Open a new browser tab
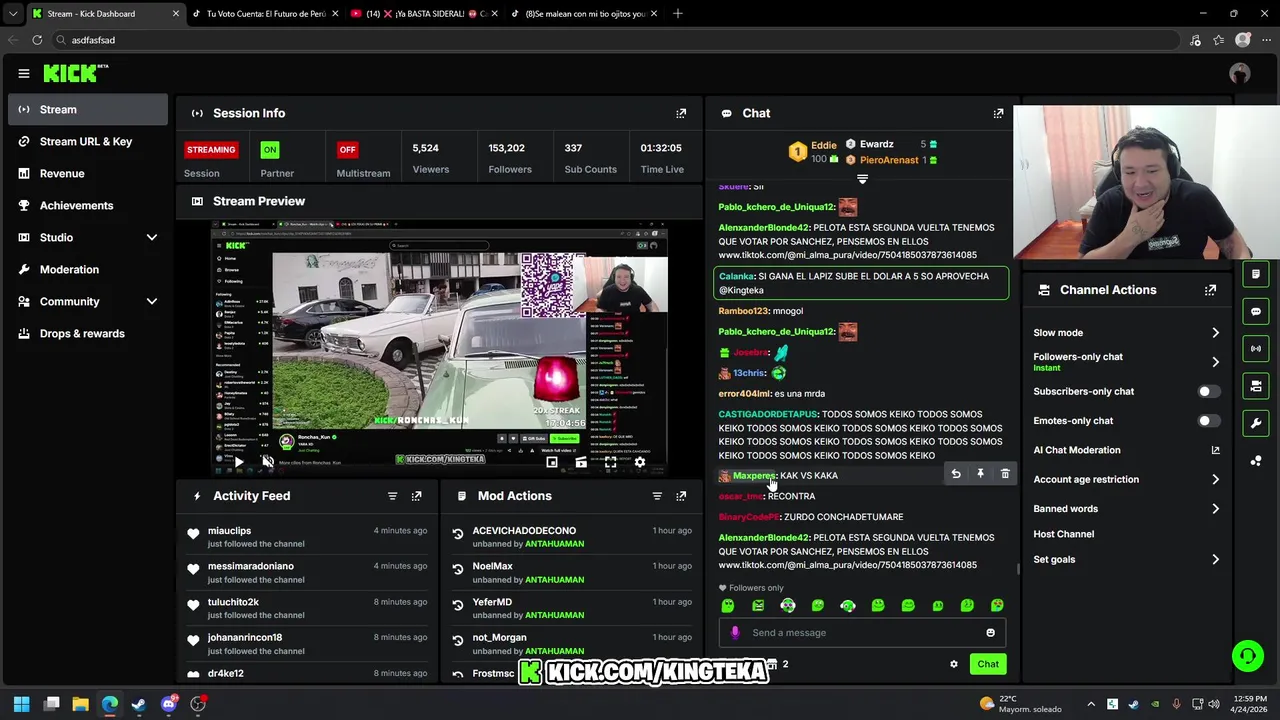Image resolution: width=1280 pixels, height=720 pixels. click(677, 14)
